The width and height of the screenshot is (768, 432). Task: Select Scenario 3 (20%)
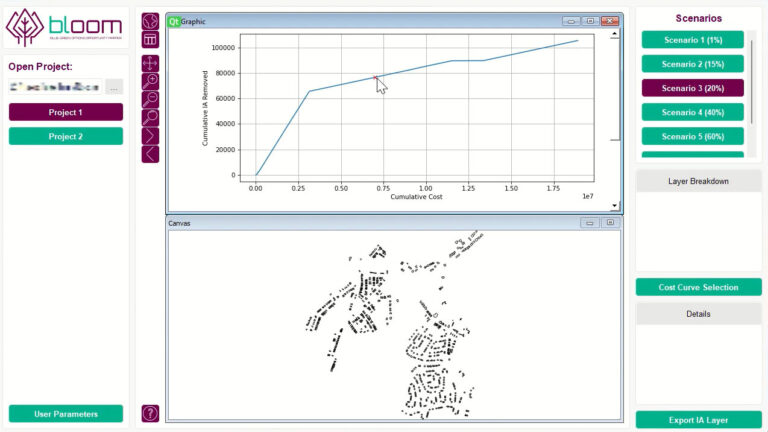[x=693, y=88]
